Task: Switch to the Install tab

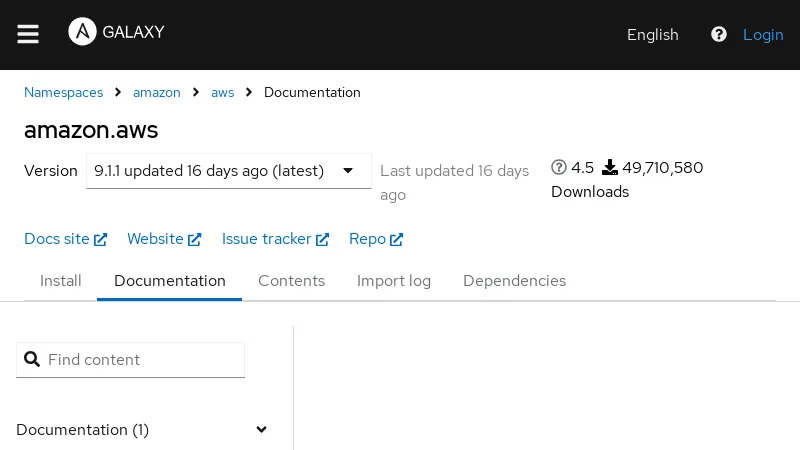Action: (x=61, y=281)
